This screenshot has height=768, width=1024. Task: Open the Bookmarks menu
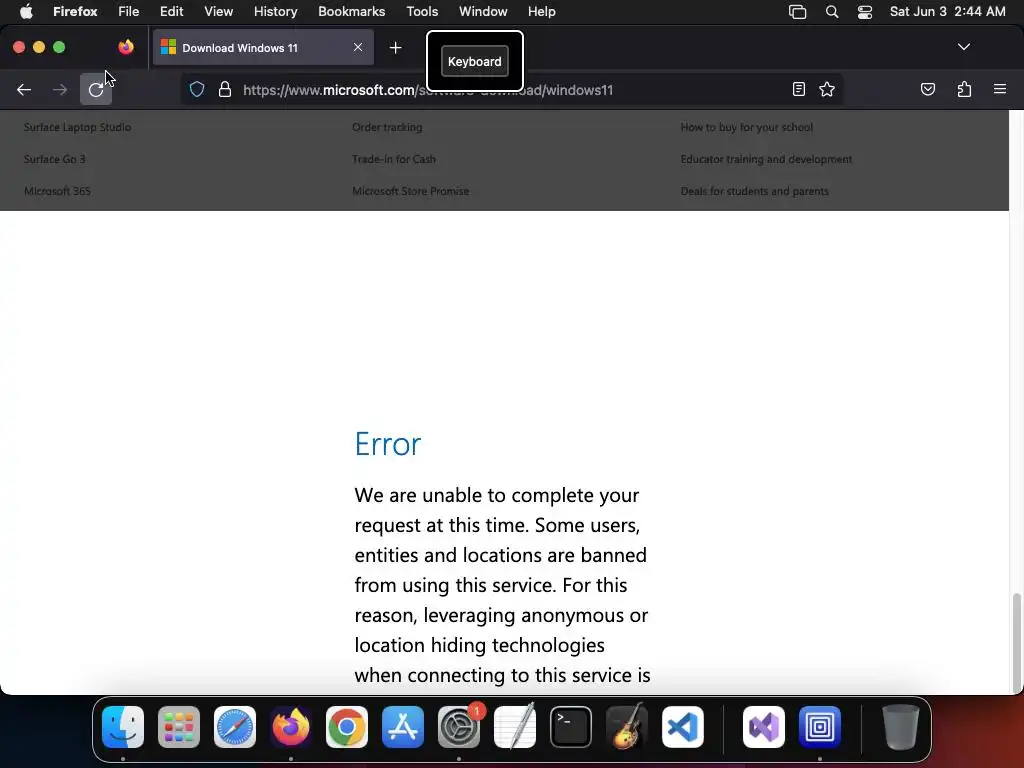tap(351, 12)
